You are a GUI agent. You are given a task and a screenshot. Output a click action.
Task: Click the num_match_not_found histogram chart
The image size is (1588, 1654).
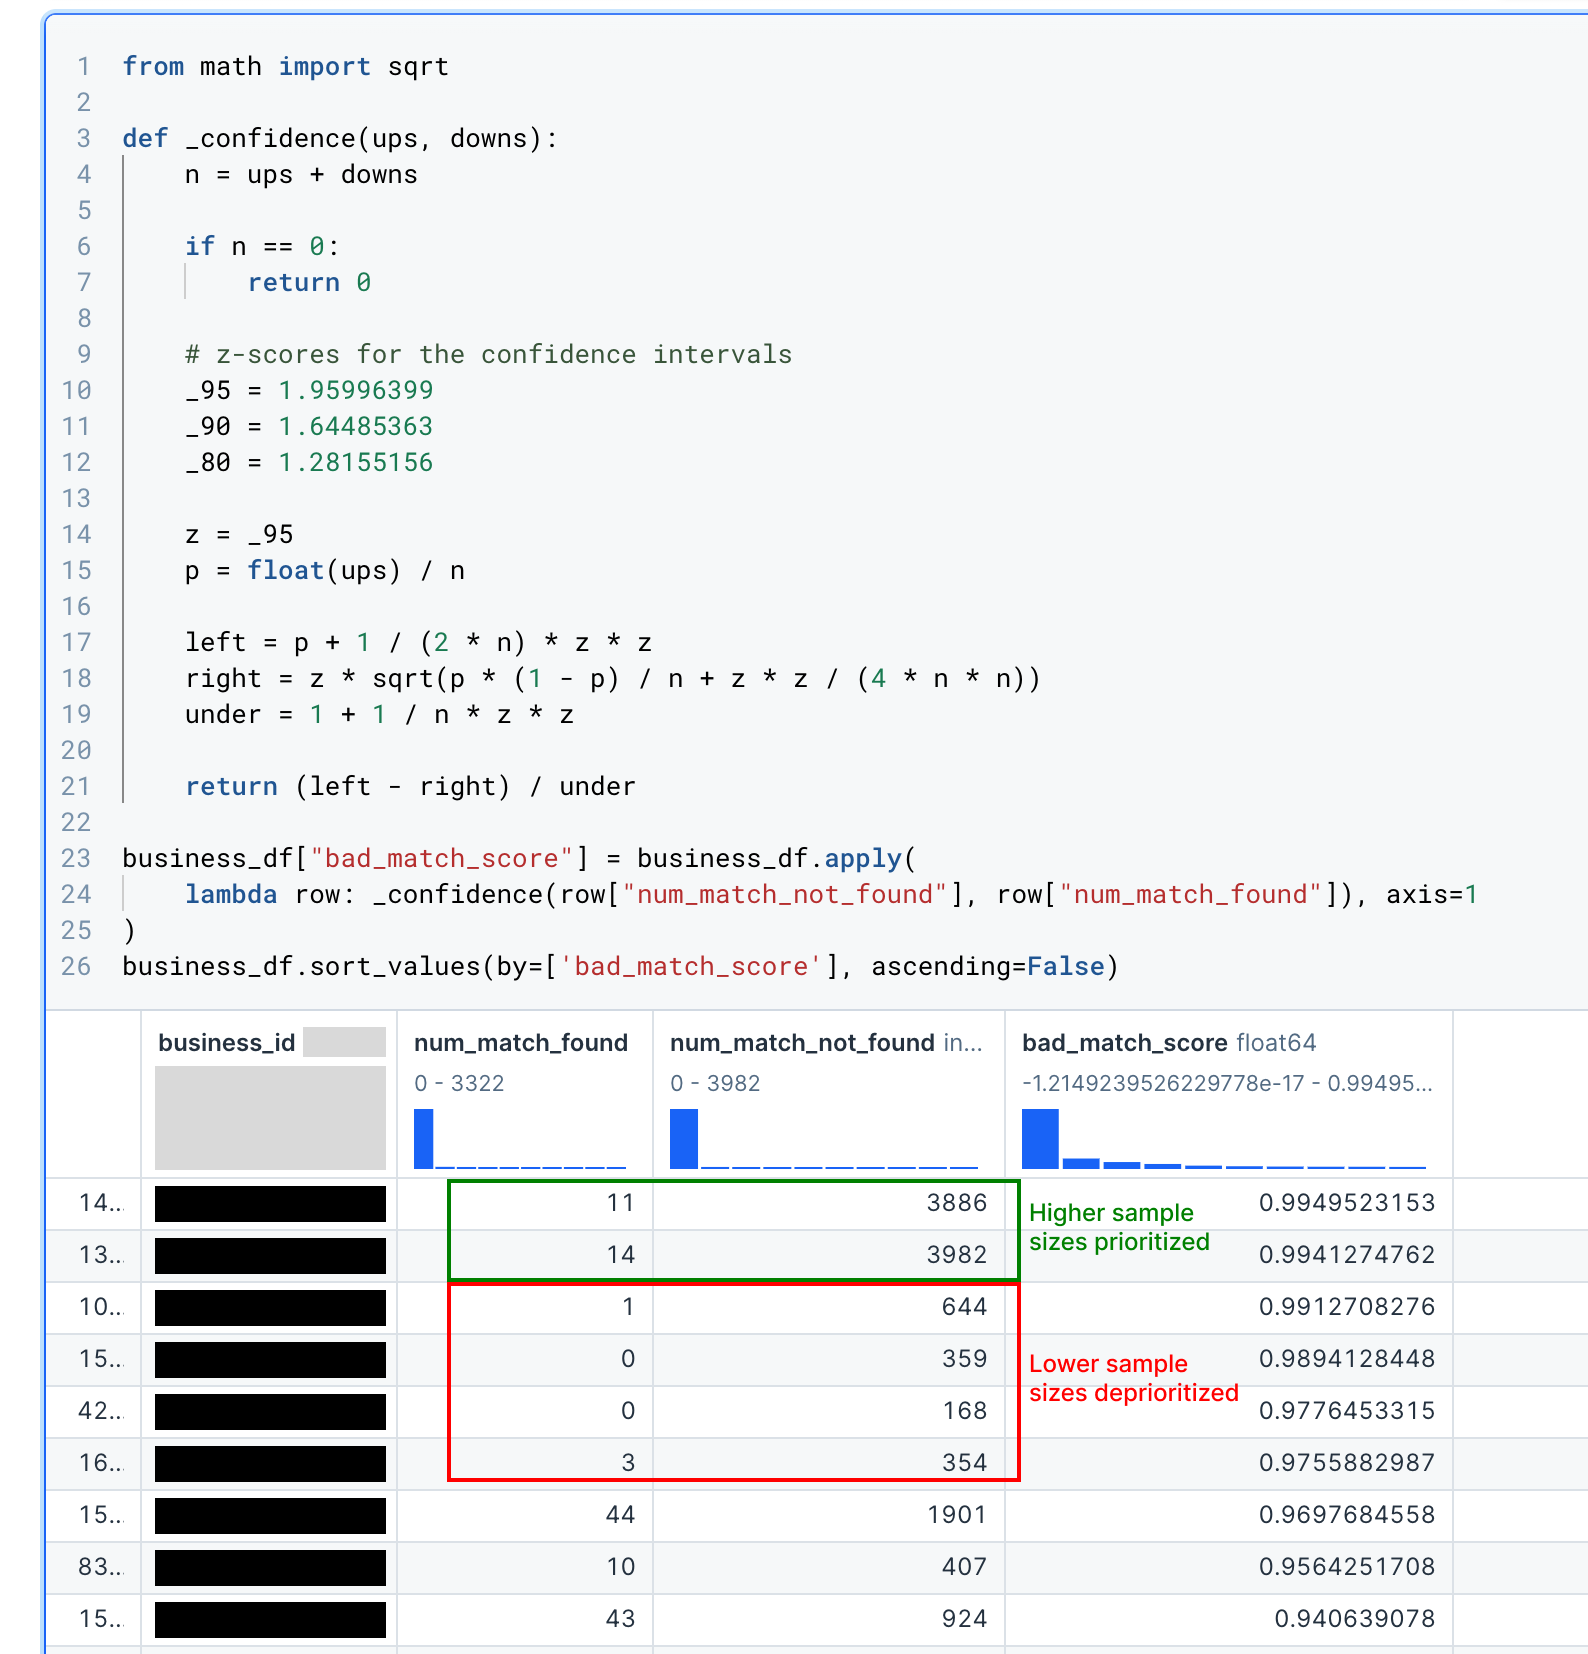(x=824, y=1139)
